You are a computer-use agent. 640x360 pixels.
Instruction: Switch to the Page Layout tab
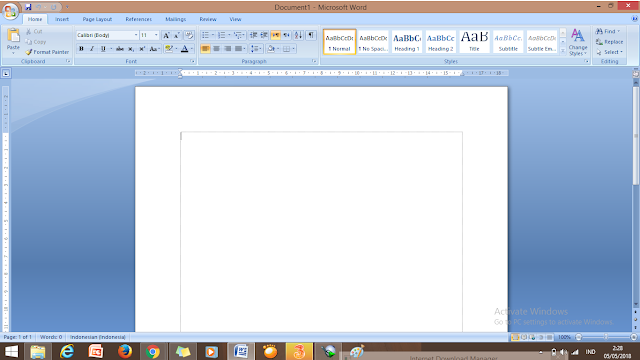pyautogui.click(x=97, y=19)
